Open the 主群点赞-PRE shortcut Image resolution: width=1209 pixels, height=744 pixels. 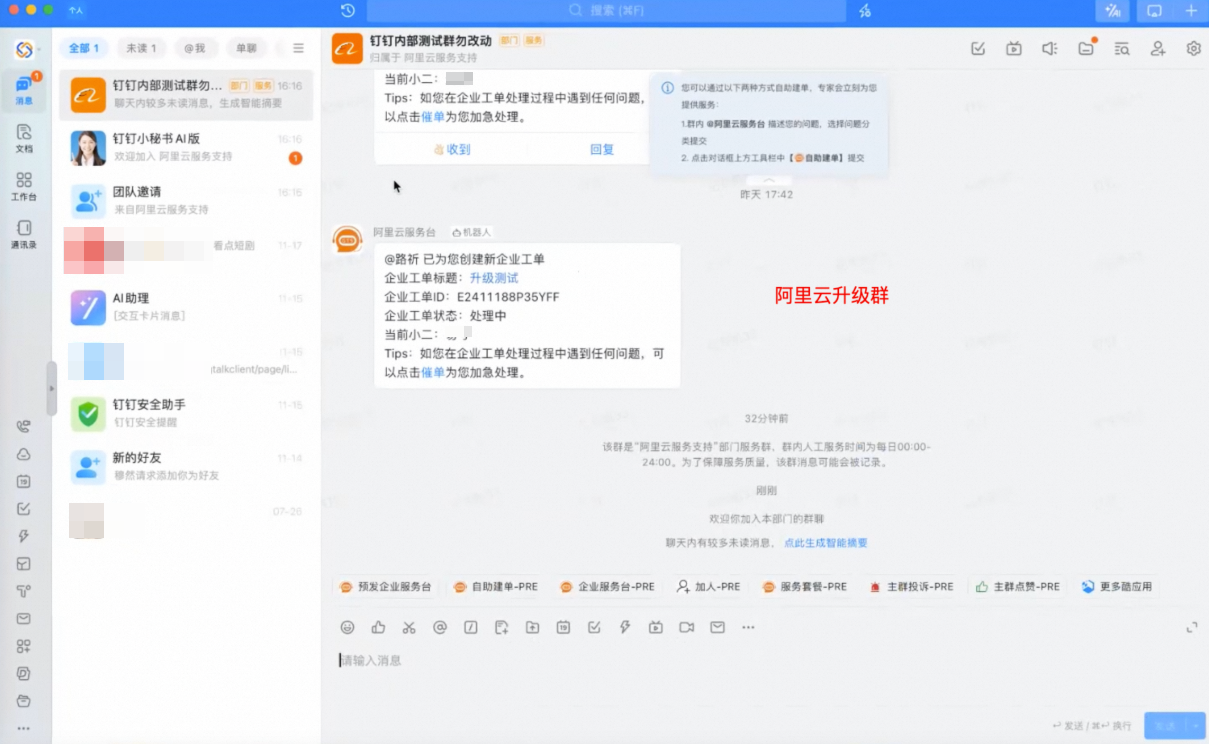[x=1018, y=587]
